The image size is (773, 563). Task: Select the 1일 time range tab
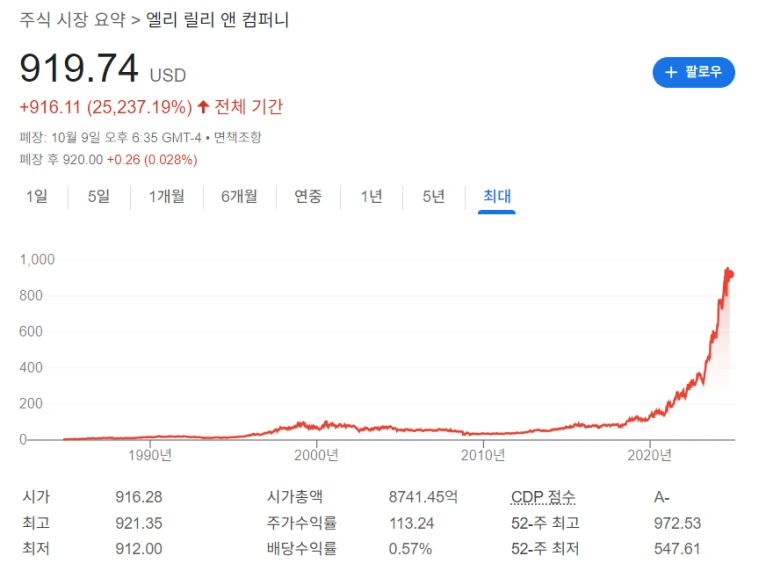(x=37, y=196)
